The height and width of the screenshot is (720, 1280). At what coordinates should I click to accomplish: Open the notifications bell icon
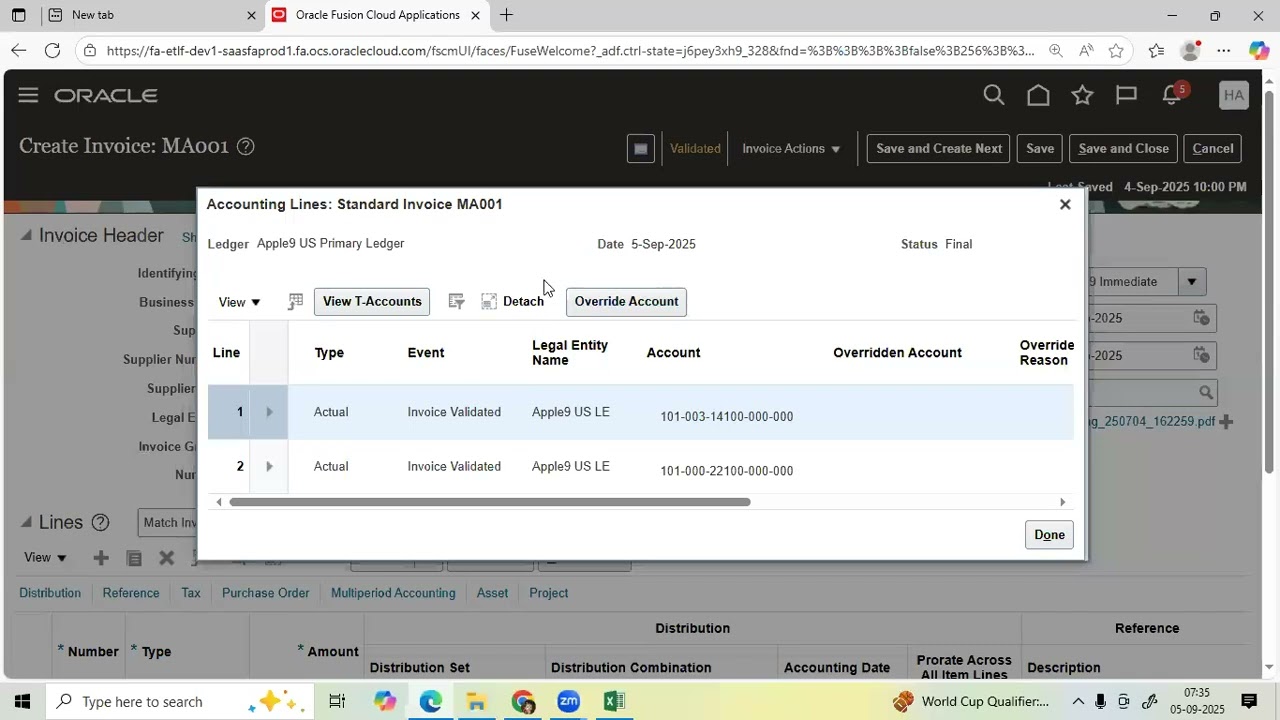coord(1172,96)
